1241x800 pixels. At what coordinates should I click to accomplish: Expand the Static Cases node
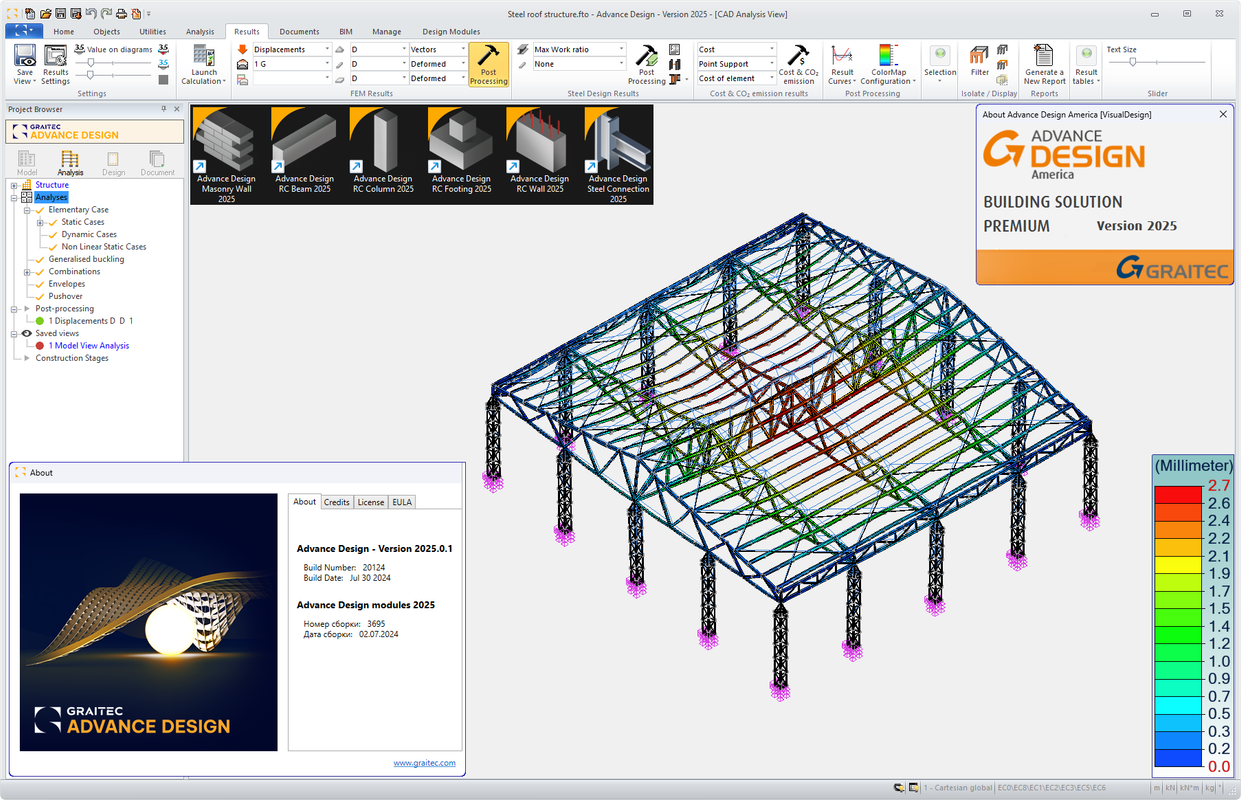click(40, 222)
